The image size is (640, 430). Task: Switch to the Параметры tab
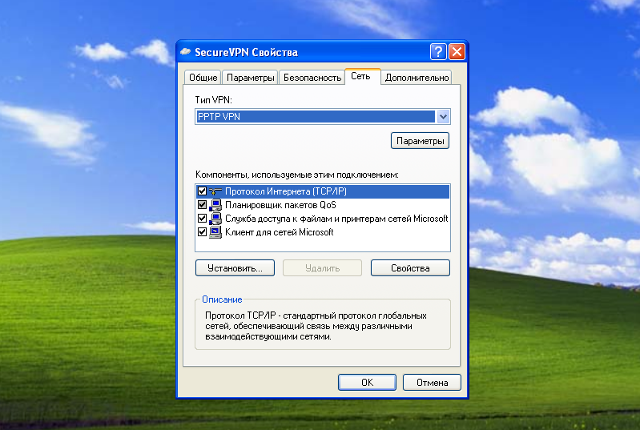pyautogui.click(x=250, y=78)
